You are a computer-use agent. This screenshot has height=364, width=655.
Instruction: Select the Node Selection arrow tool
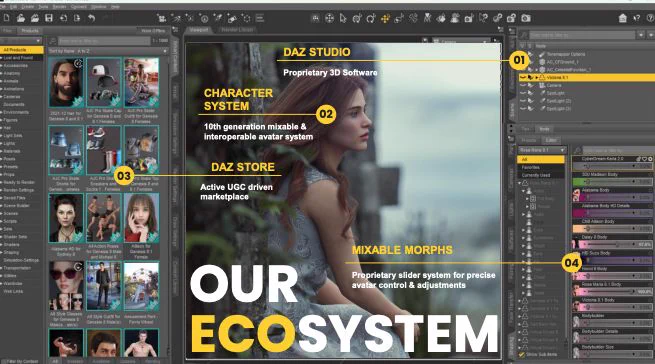[x=343, y=18]
